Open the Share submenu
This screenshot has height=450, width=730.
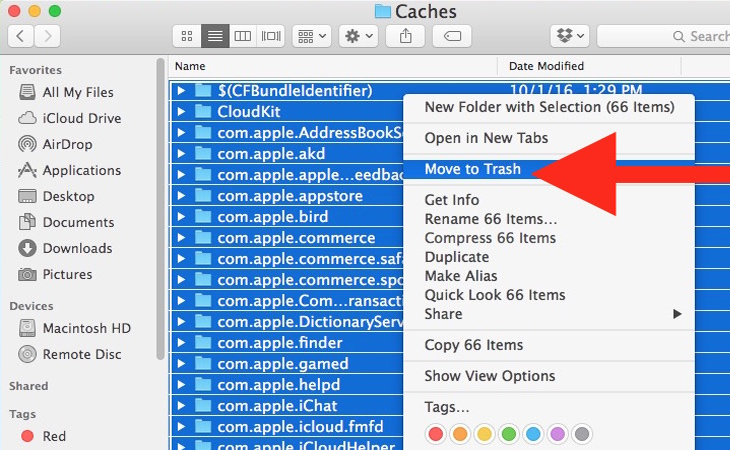[x=549, y=314]
